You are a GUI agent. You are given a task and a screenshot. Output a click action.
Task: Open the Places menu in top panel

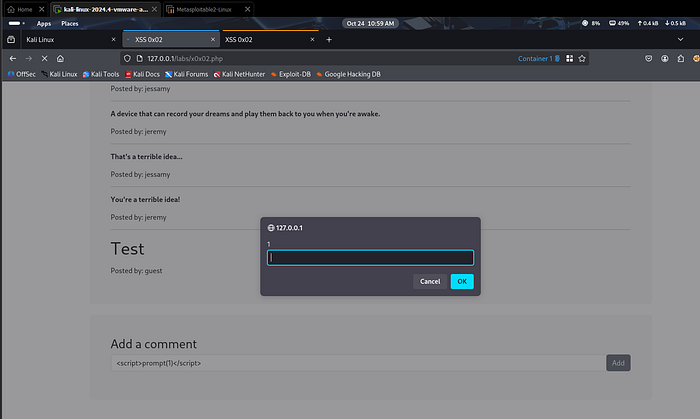pos(70,24)
